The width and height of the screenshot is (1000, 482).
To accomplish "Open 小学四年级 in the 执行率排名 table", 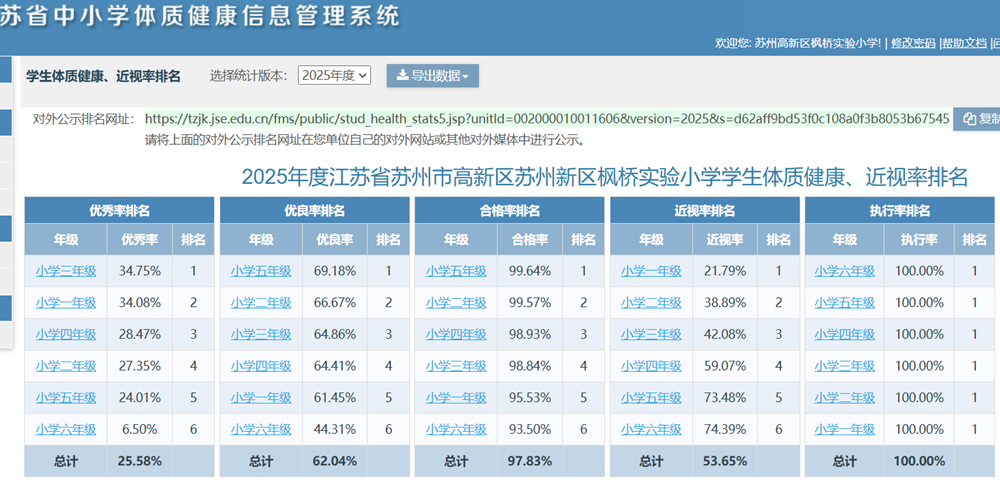I will [844, 334].
